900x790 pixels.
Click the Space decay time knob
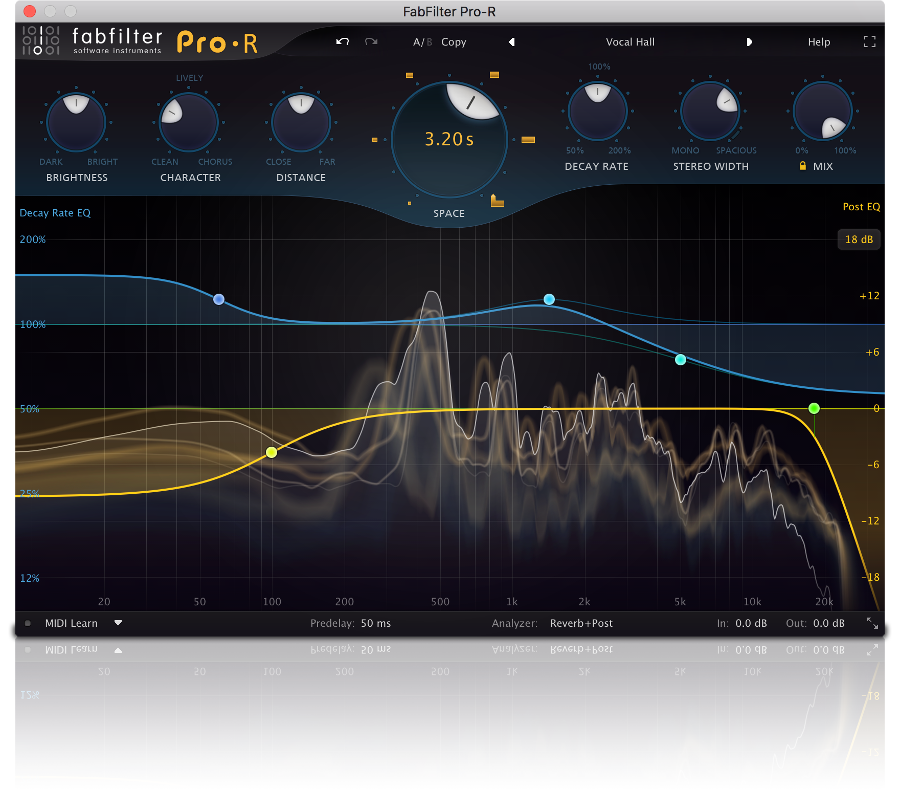pyautogui.click(x=449, y=140)
